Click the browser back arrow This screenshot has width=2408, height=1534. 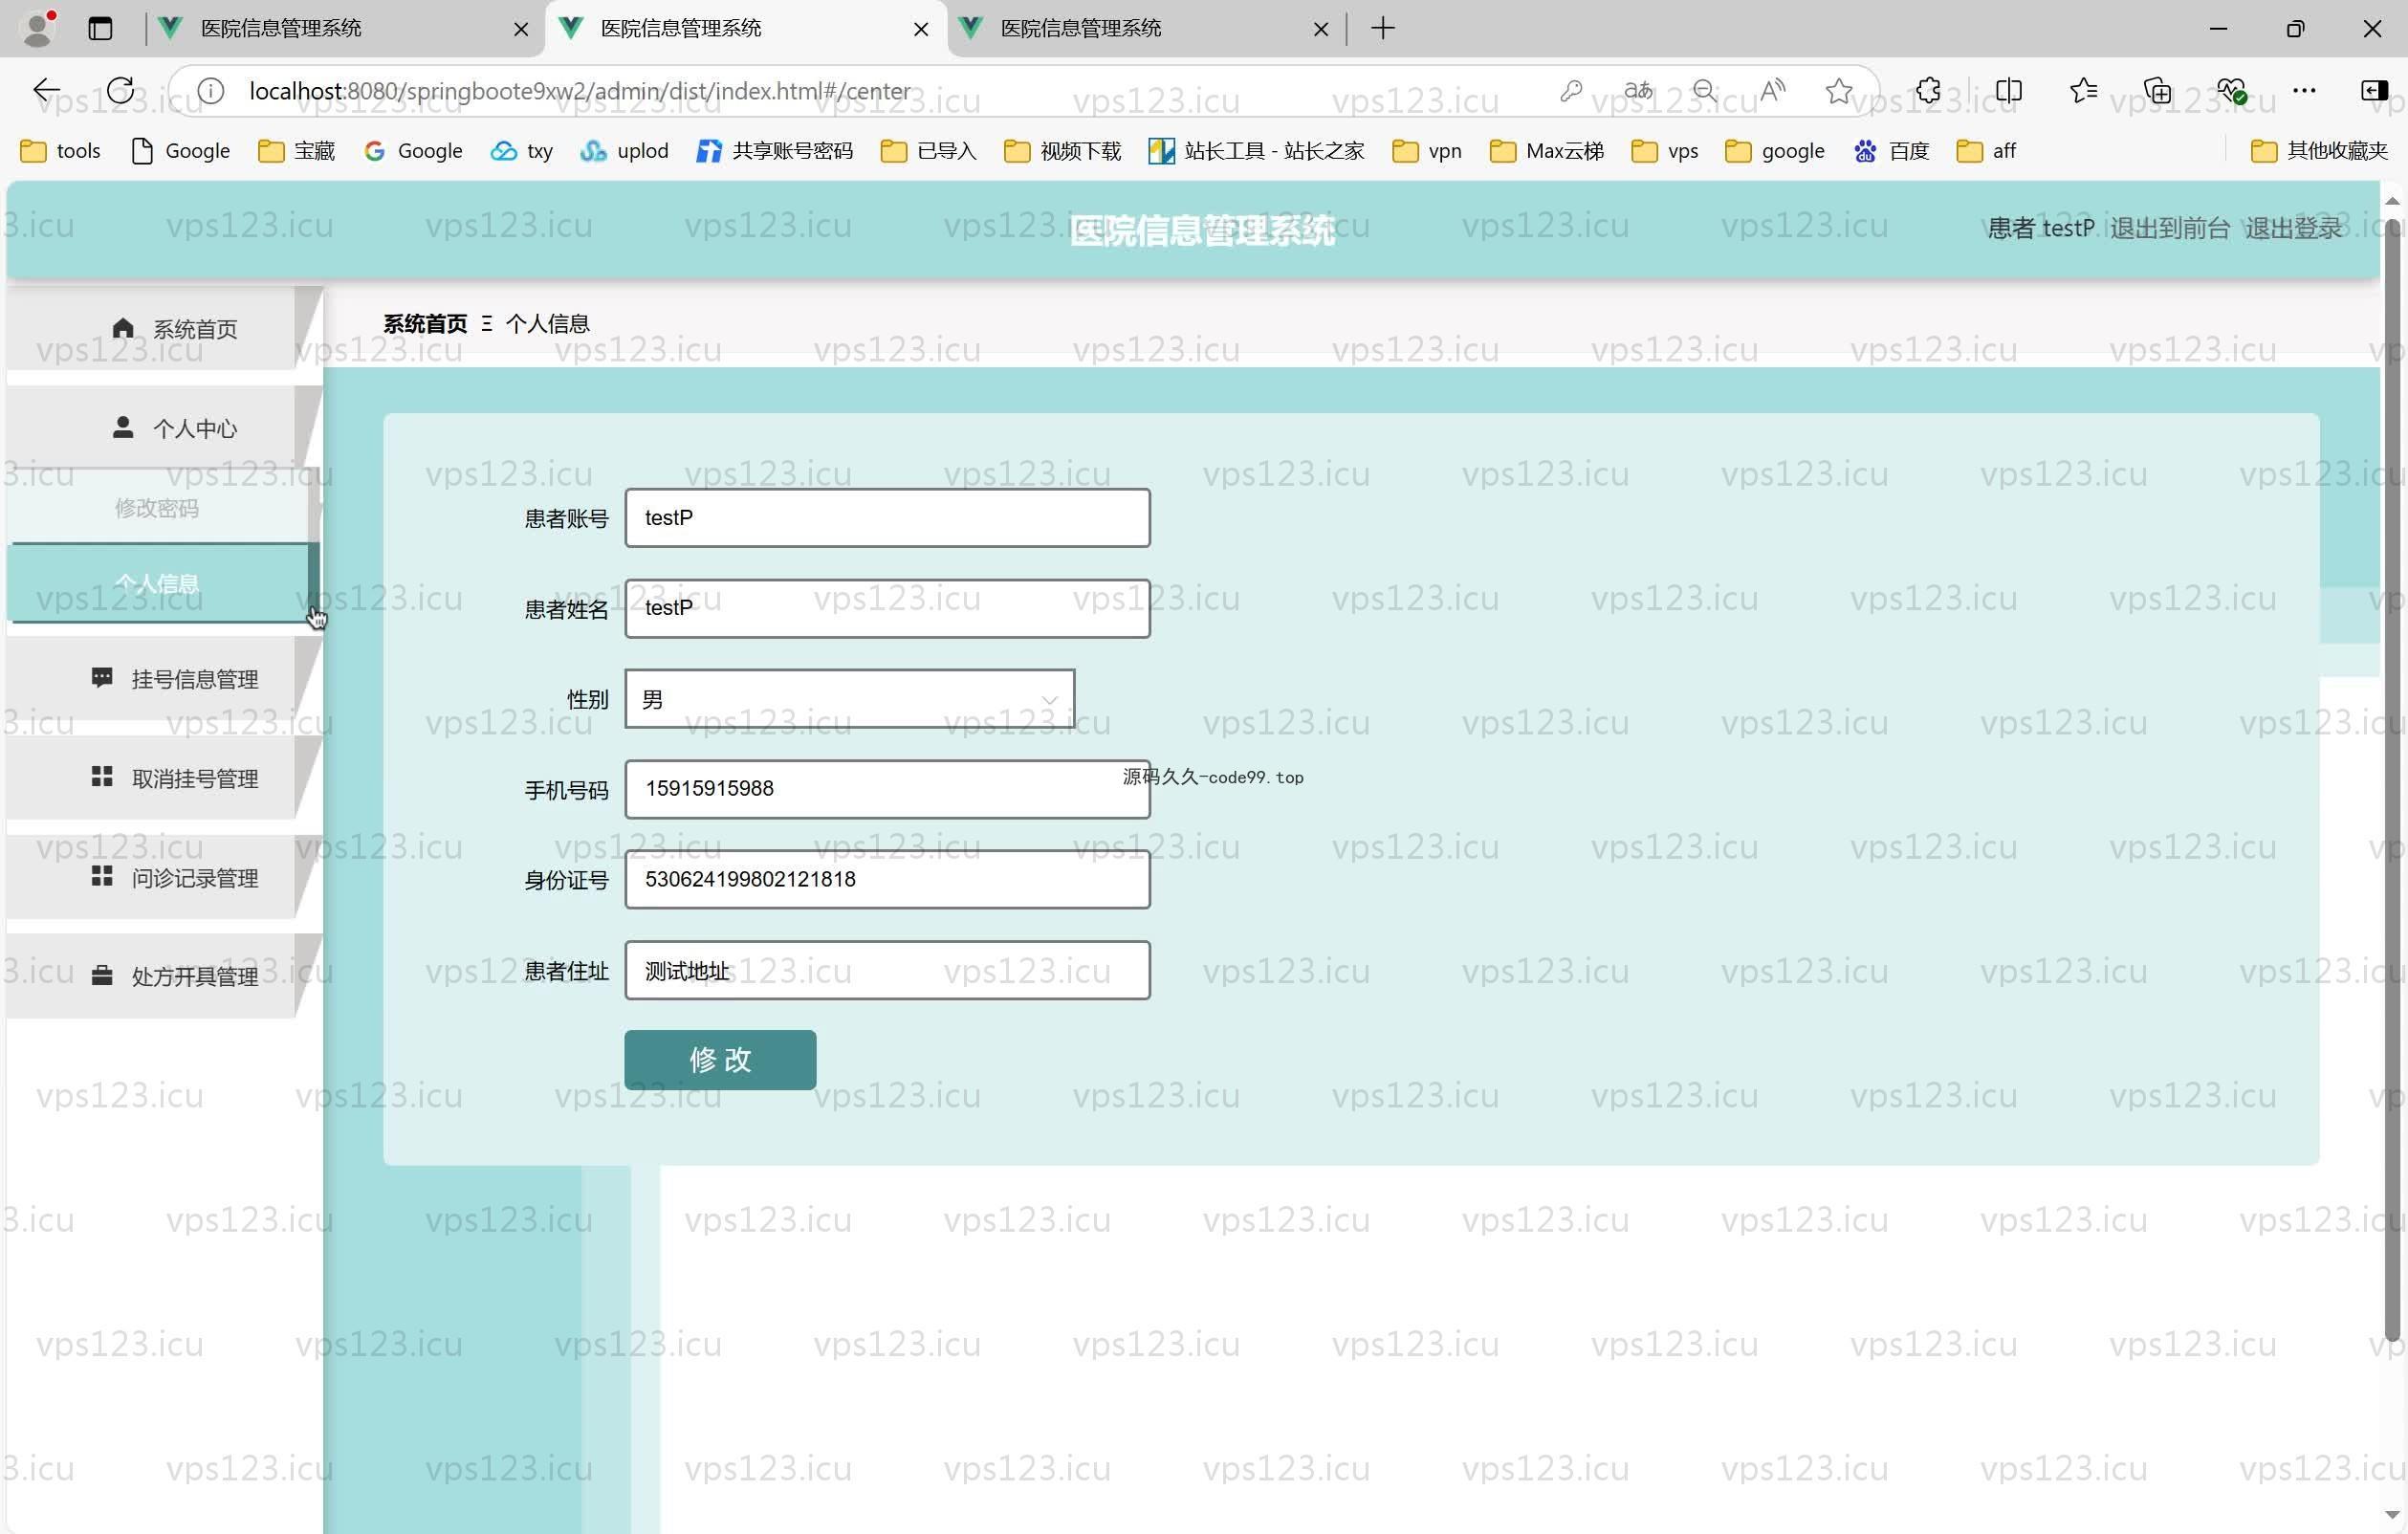point(46,91)
